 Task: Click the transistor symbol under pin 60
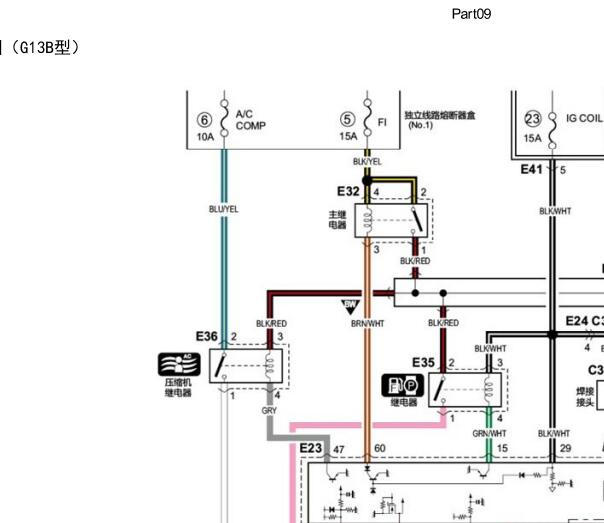pyautogui.click(x=376, y=475)
